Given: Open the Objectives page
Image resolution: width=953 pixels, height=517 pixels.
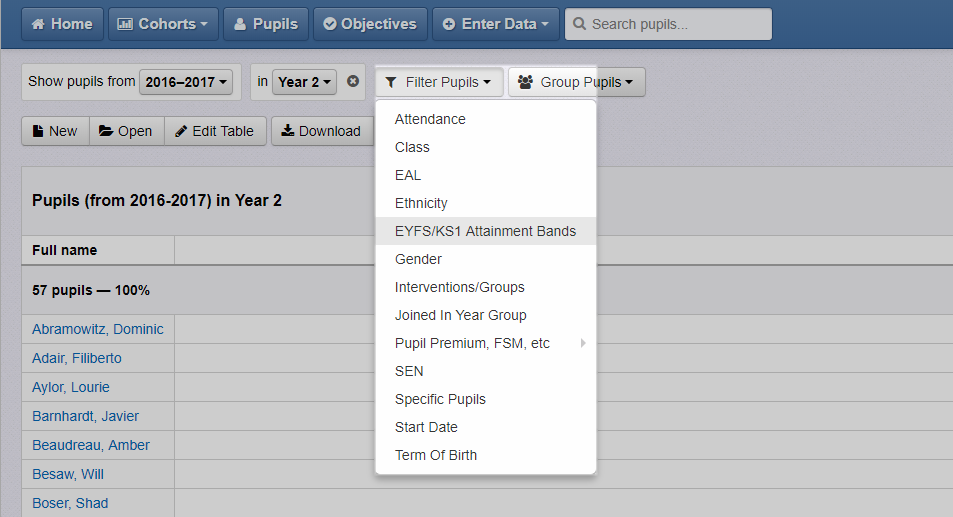Looking at the screenshot, I should (370, 24).
